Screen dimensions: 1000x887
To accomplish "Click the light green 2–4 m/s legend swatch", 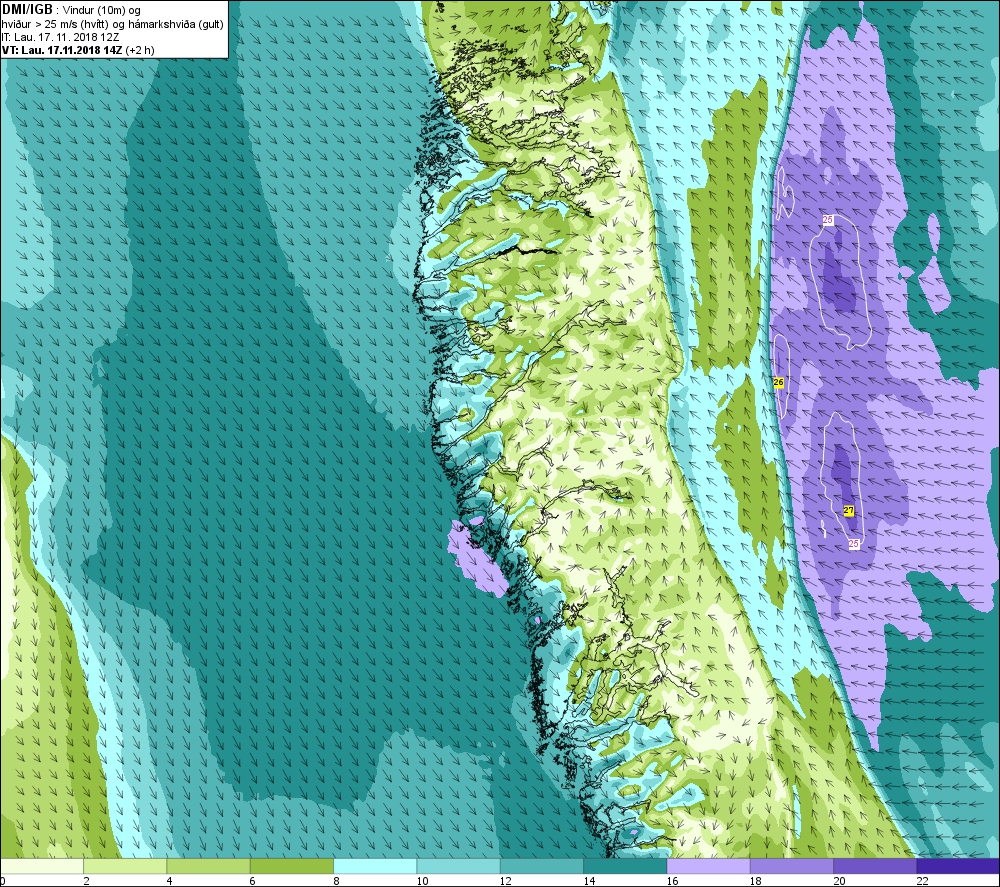I will point(125,866).
